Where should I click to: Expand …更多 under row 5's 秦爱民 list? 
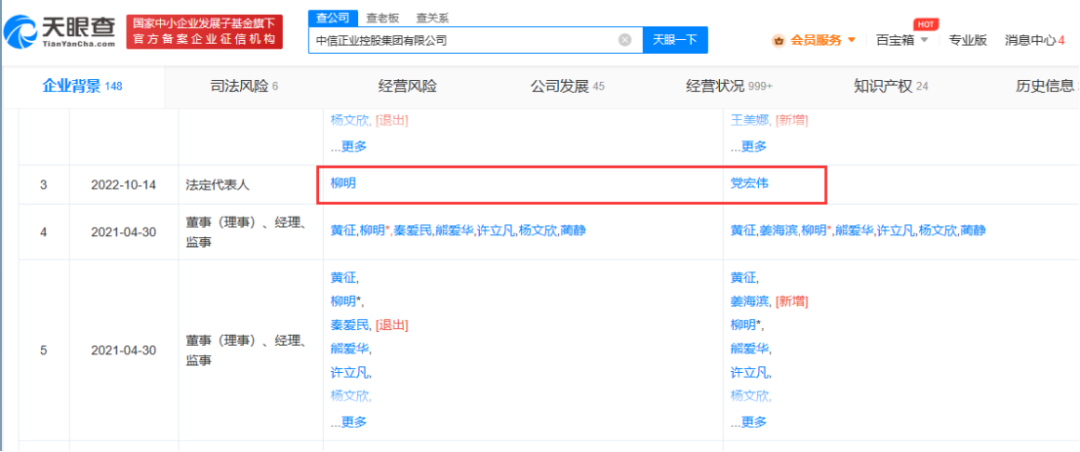pyautogui.click(x=349, y=422)
